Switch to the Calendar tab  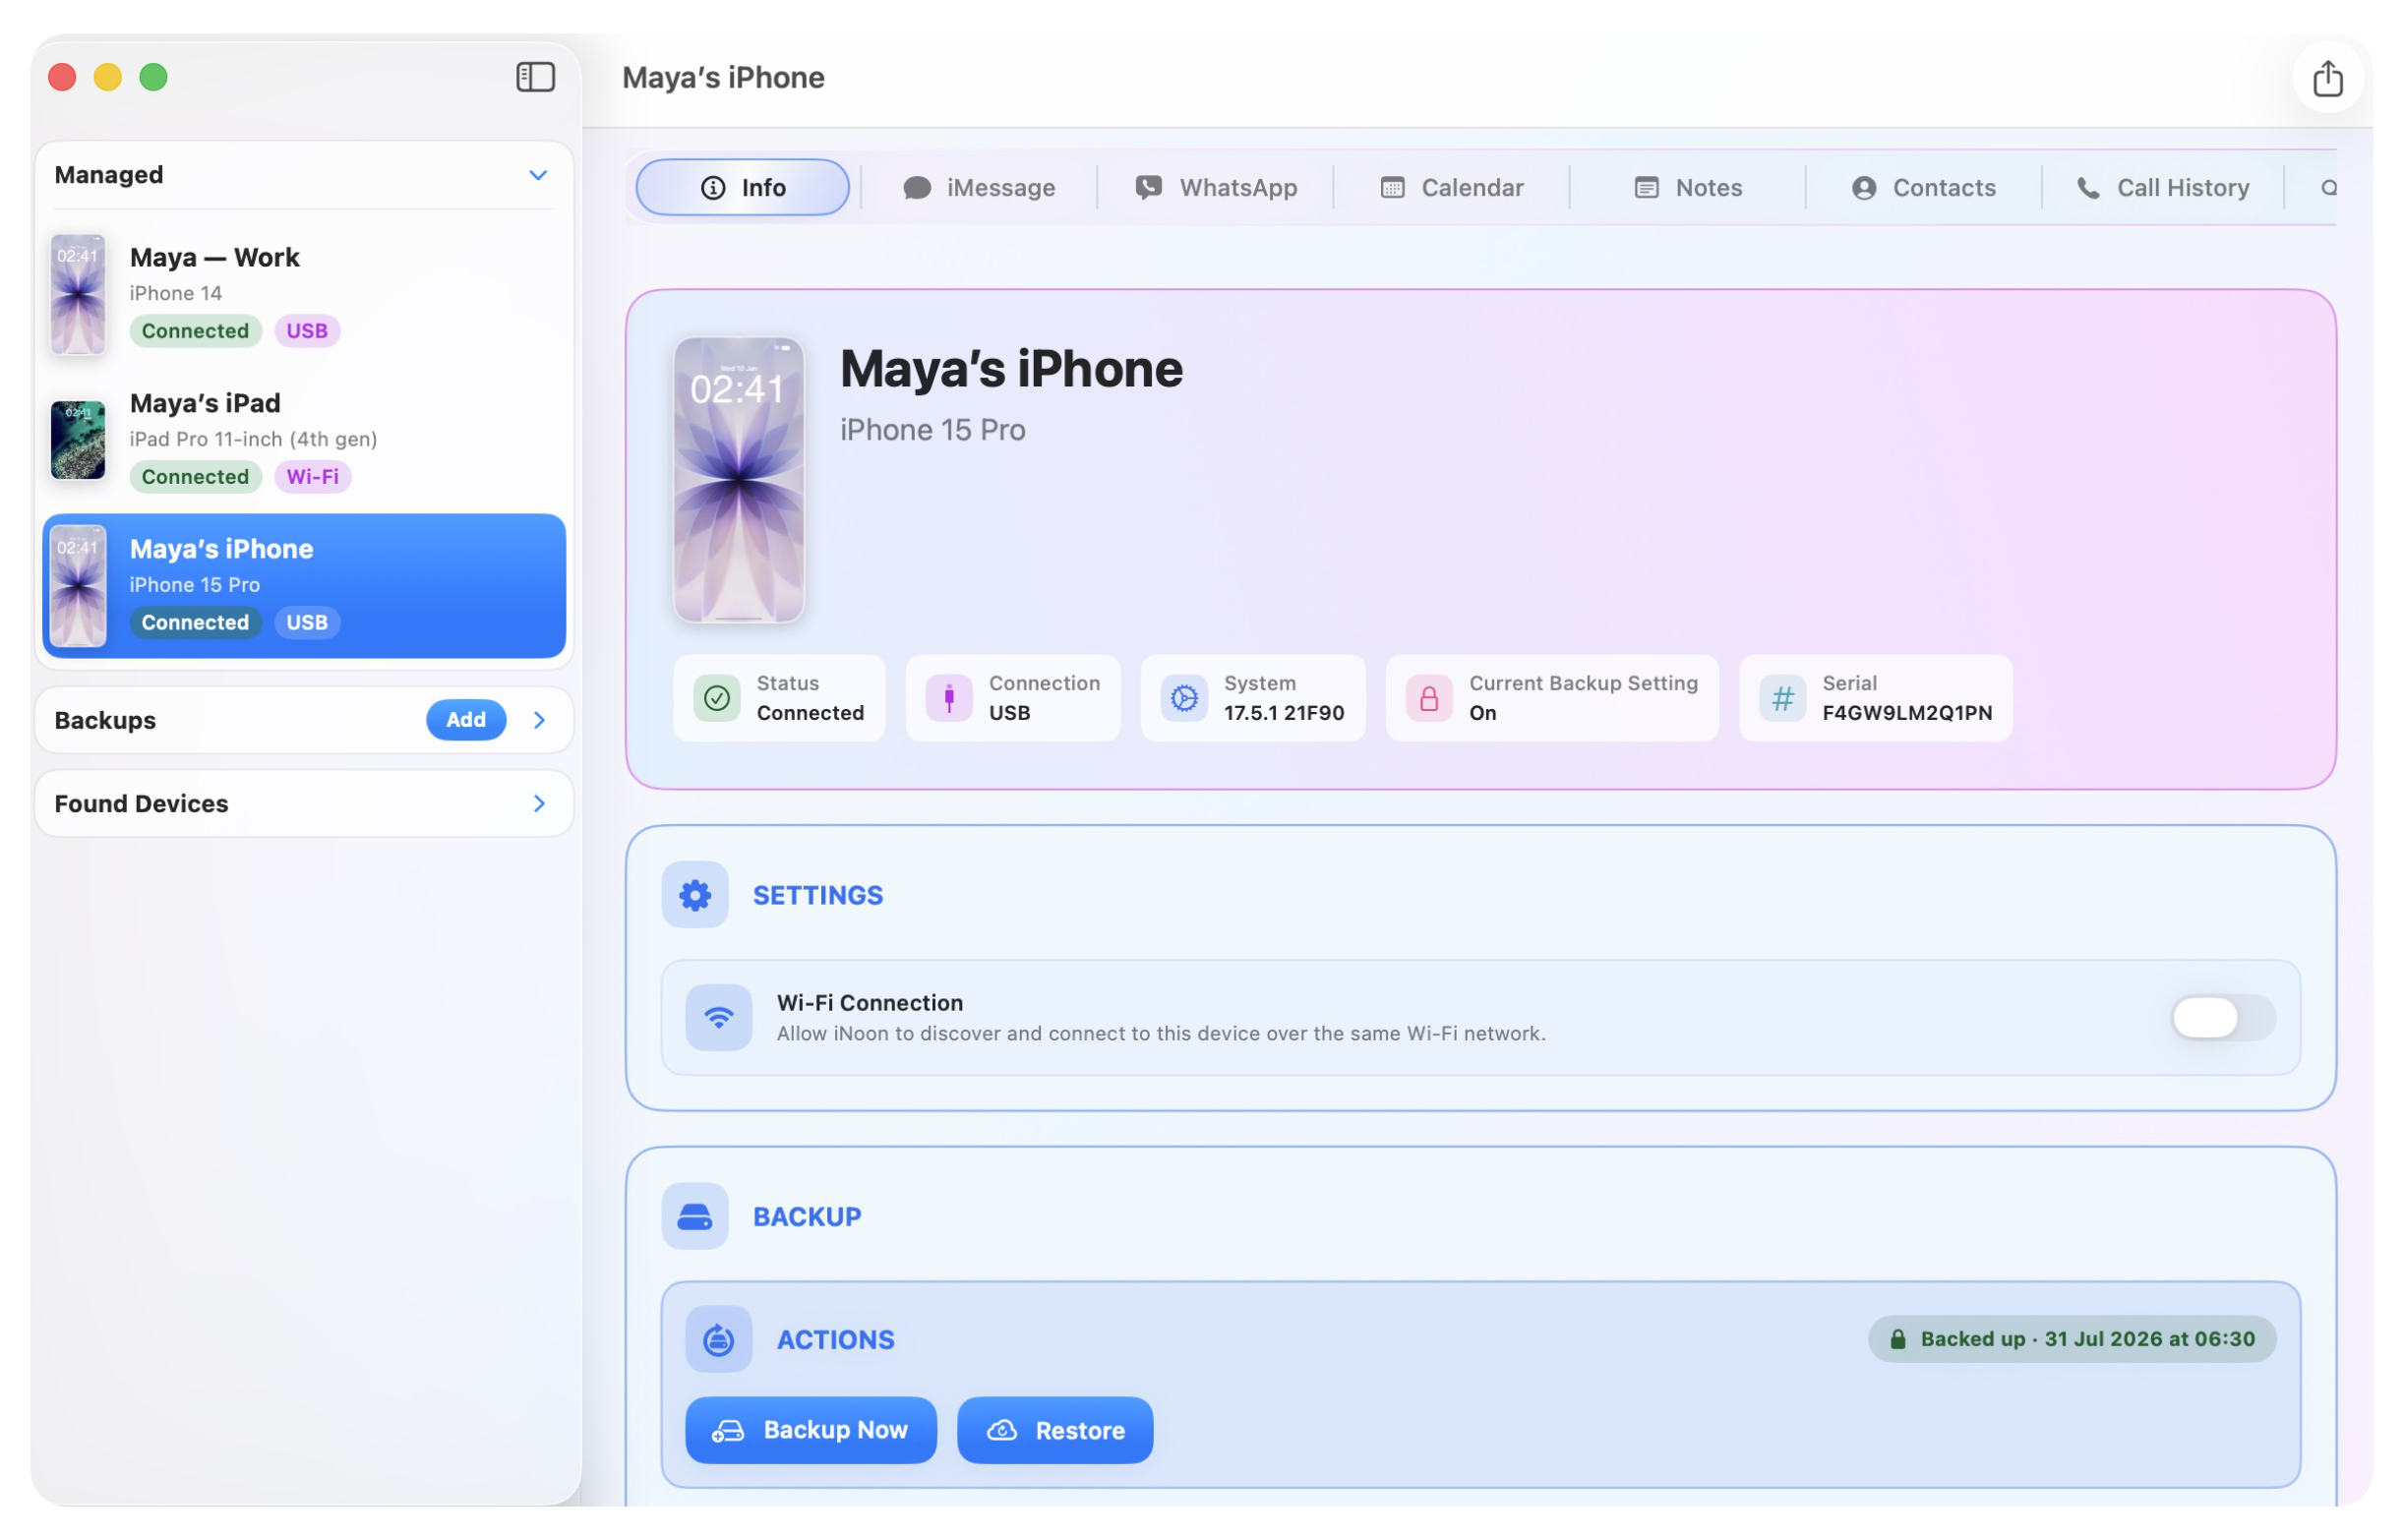(x=1451, y=187)
